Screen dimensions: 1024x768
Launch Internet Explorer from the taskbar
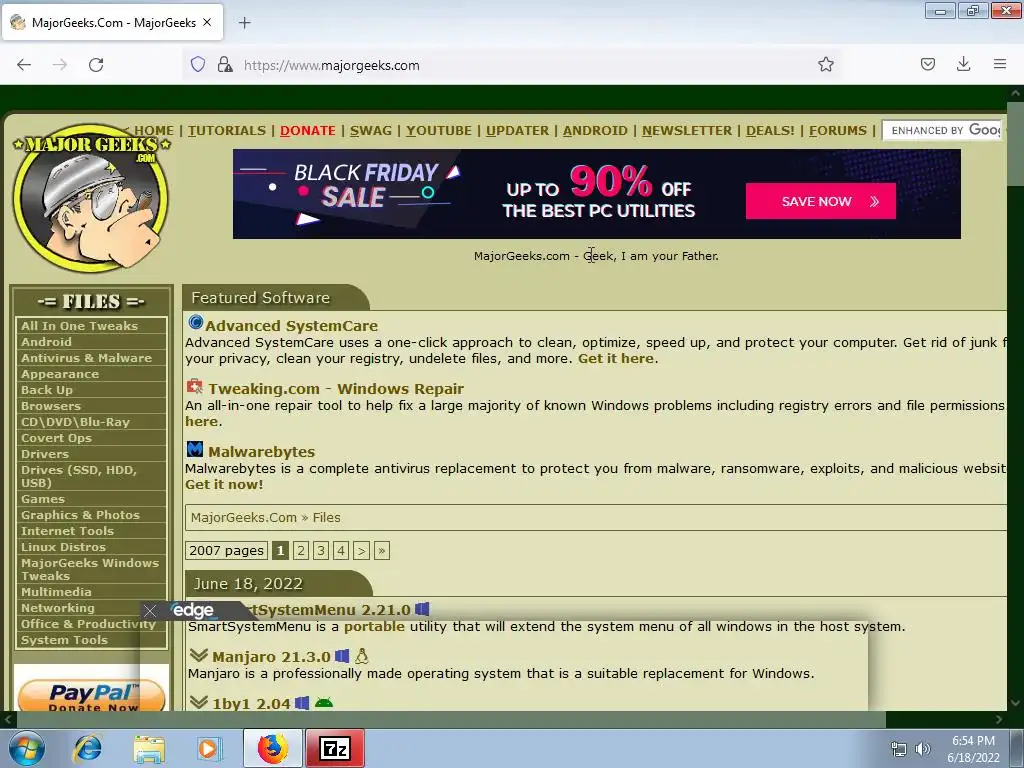[88, 748]
